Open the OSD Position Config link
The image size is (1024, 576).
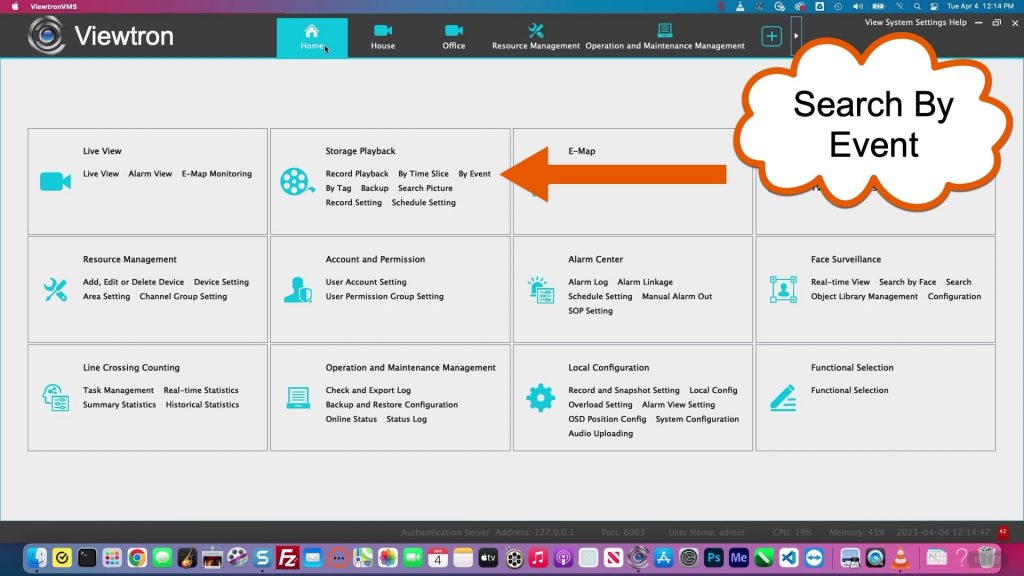(x=607, y=419)
